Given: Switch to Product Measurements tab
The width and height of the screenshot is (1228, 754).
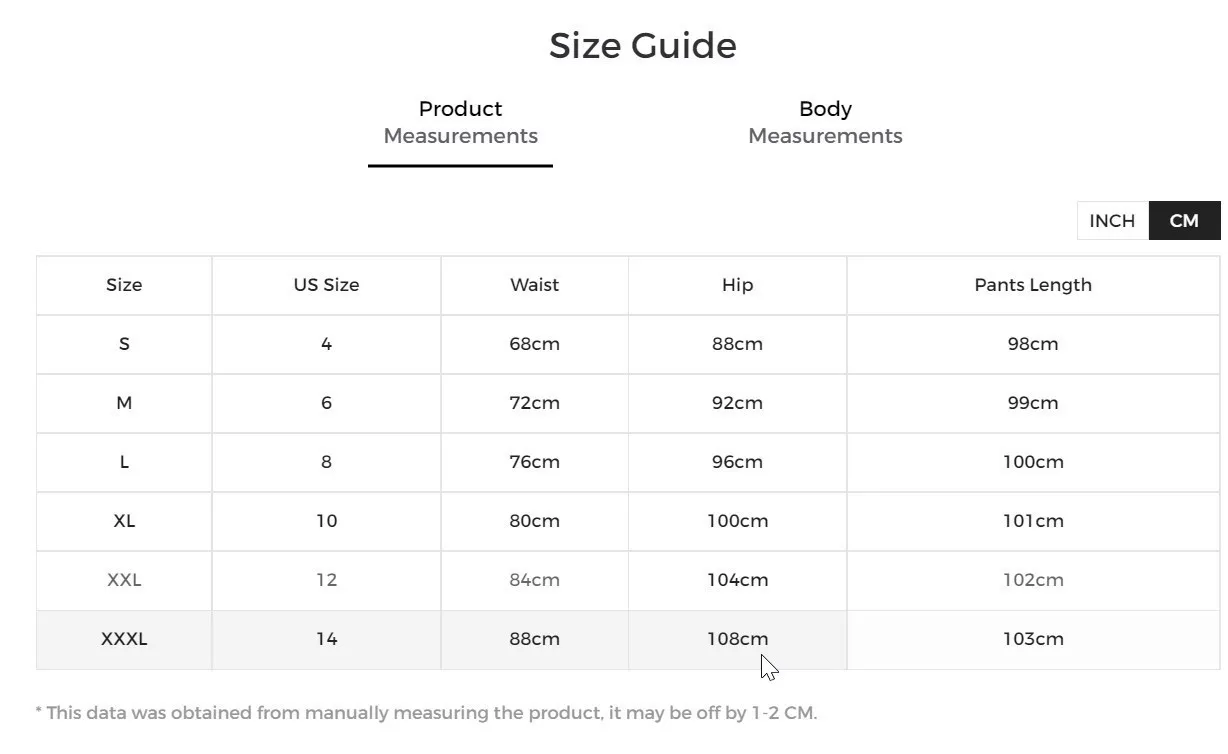Looking at the screenshot, I should click(460, 122).
